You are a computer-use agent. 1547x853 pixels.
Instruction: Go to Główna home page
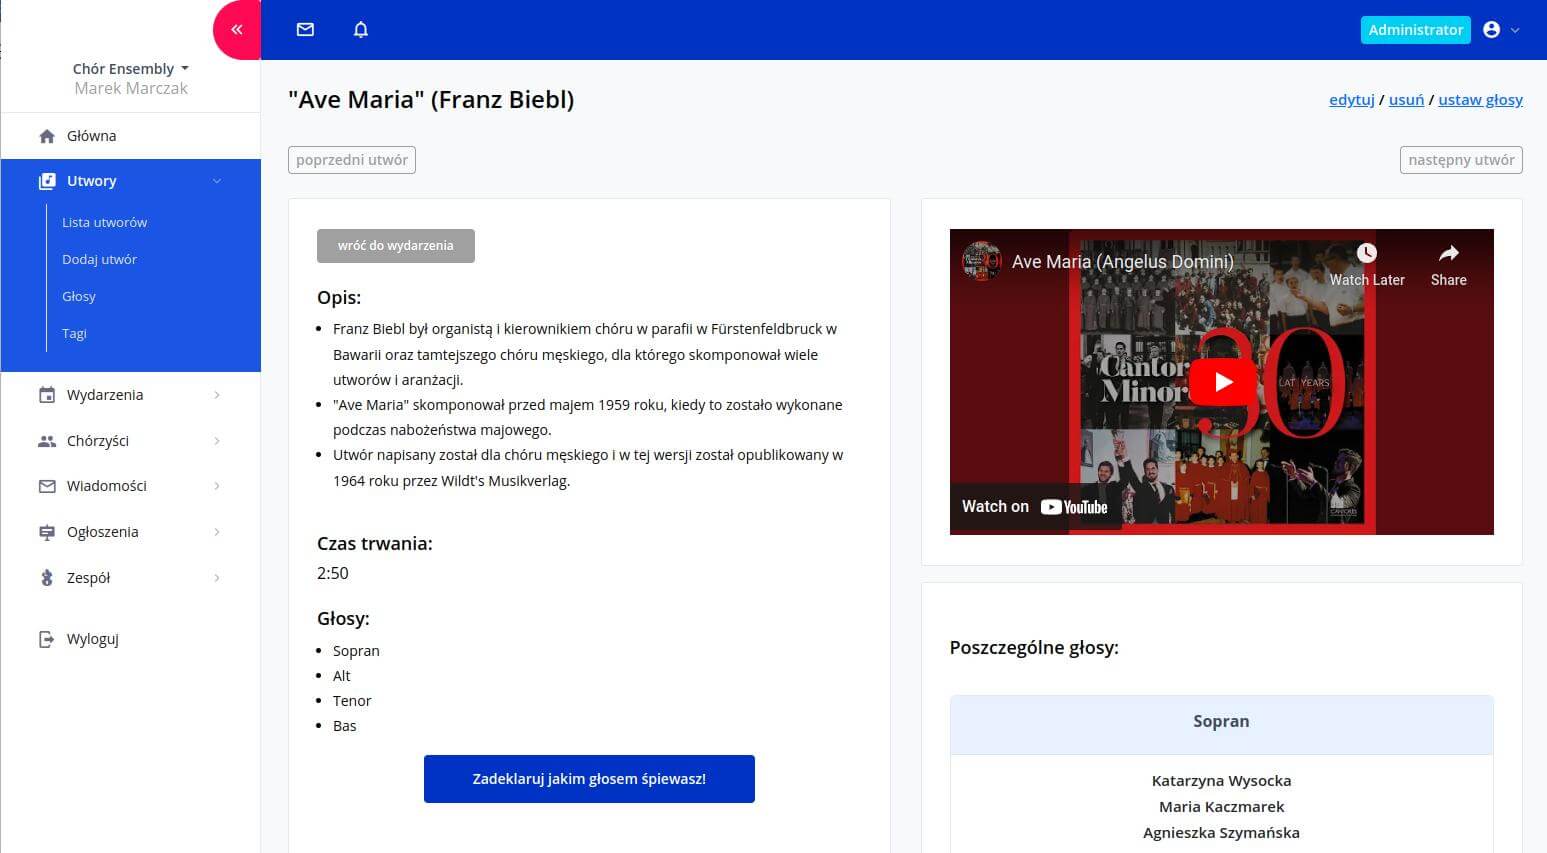click(x=91, y=136)
